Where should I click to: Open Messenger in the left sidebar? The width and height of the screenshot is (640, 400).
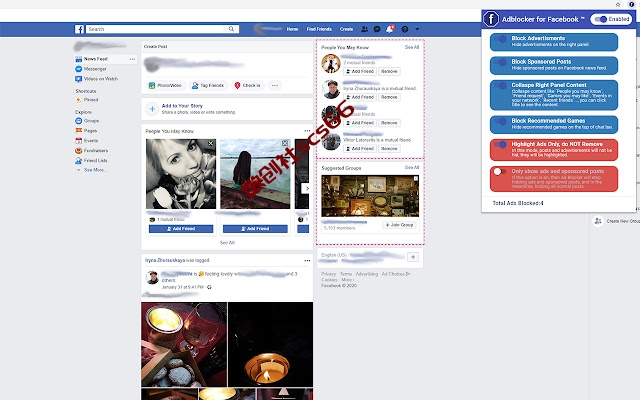pos(95,69)
